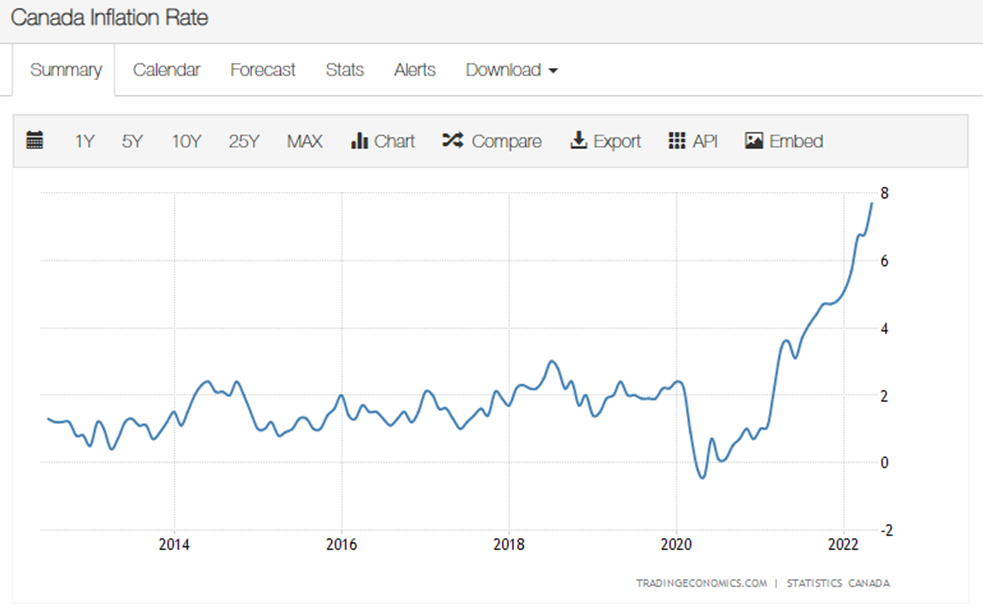The width and height of the screenshot is (983, 614).
Task: Click the 2018 x-axis label
Action: click(509, 544)
